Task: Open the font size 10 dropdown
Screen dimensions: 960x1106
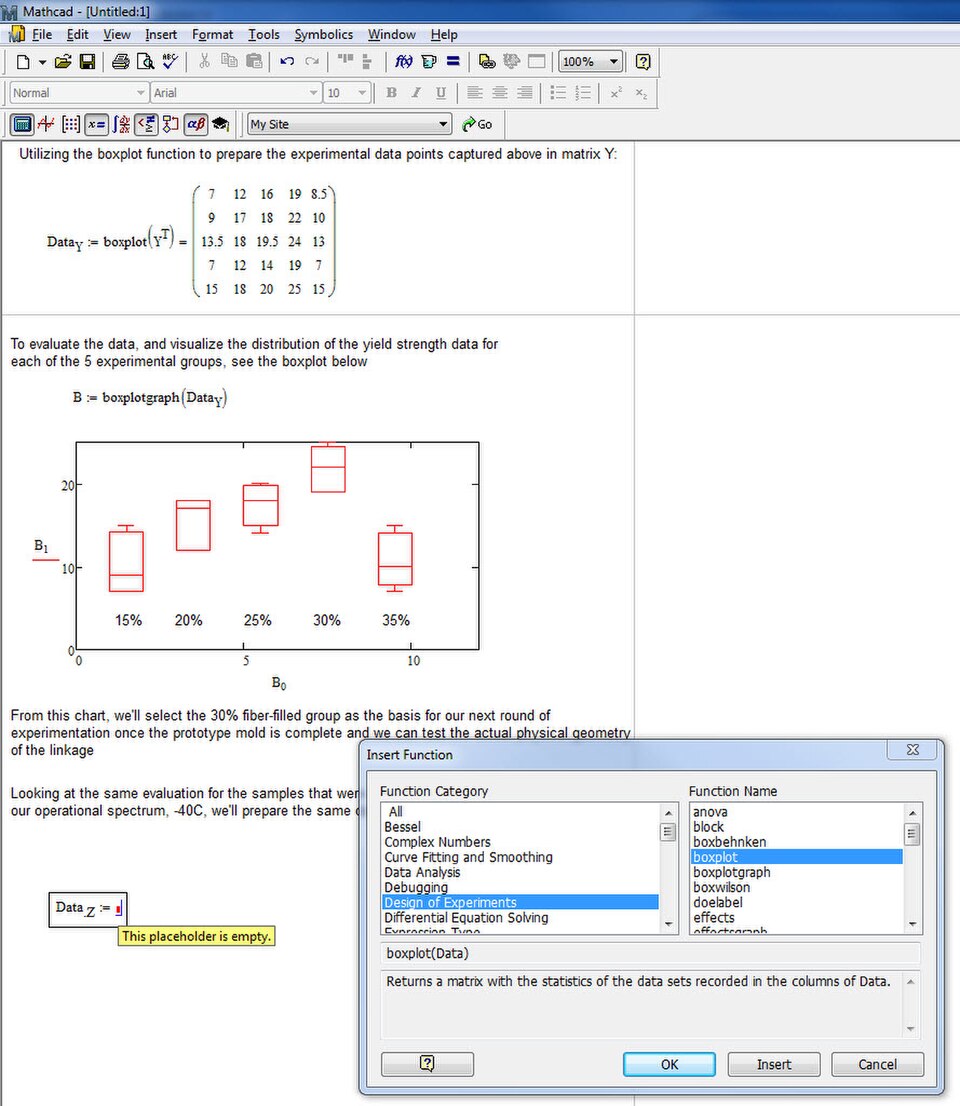Action: coord(362,93)
